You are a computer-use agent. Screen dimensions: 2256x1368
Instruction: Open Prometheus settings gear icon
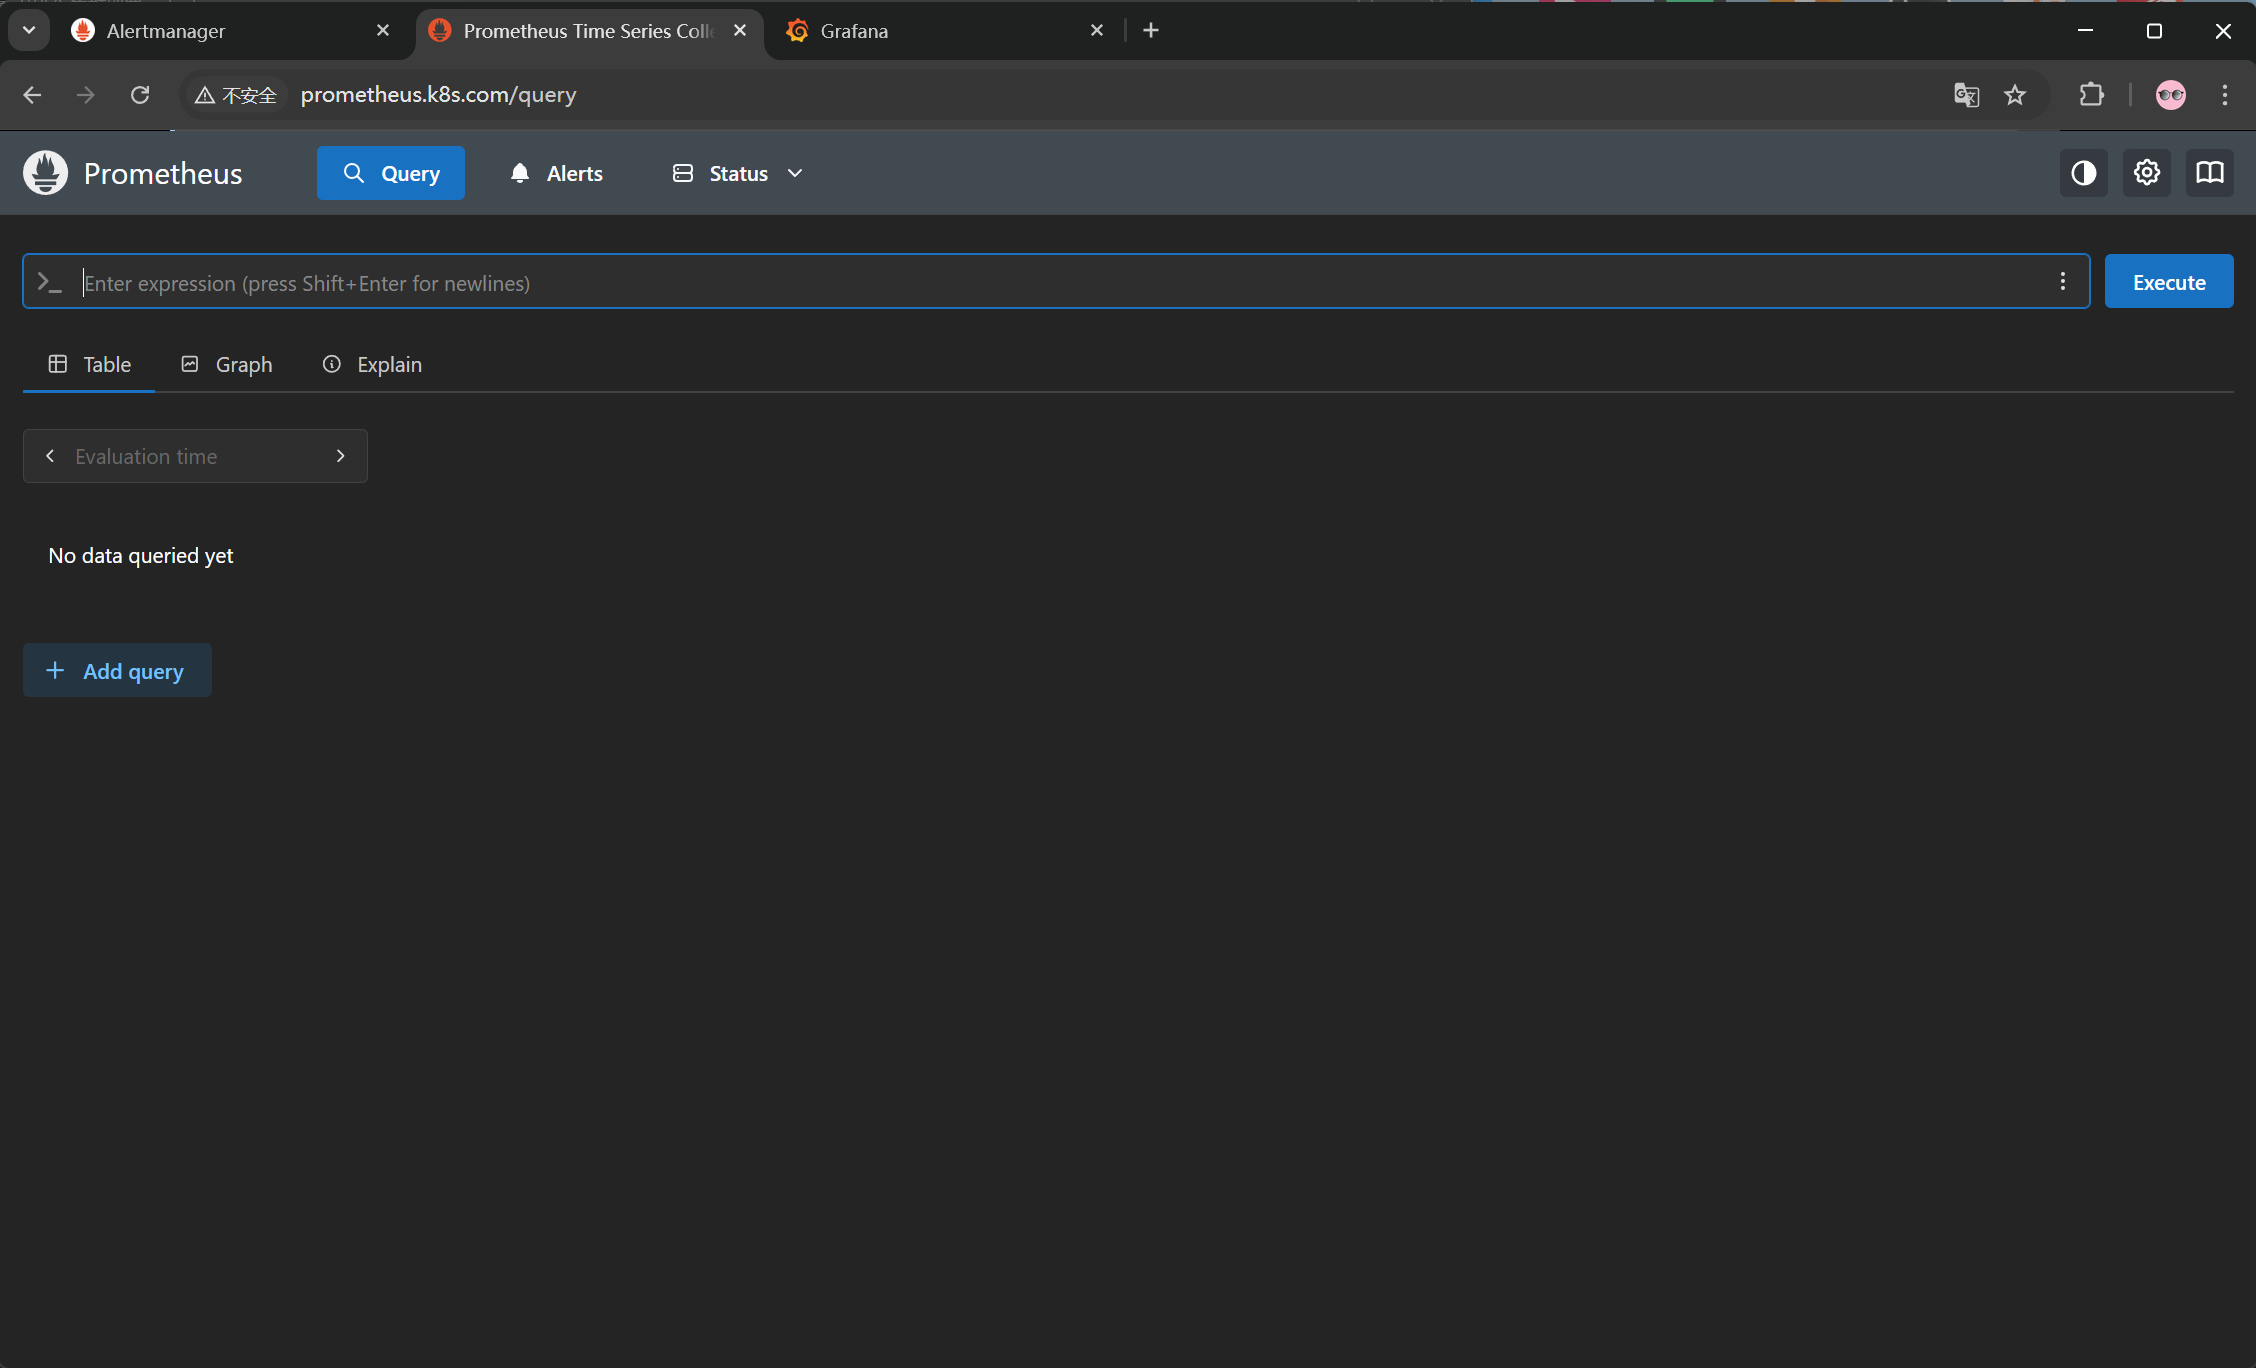point(2147,173)
